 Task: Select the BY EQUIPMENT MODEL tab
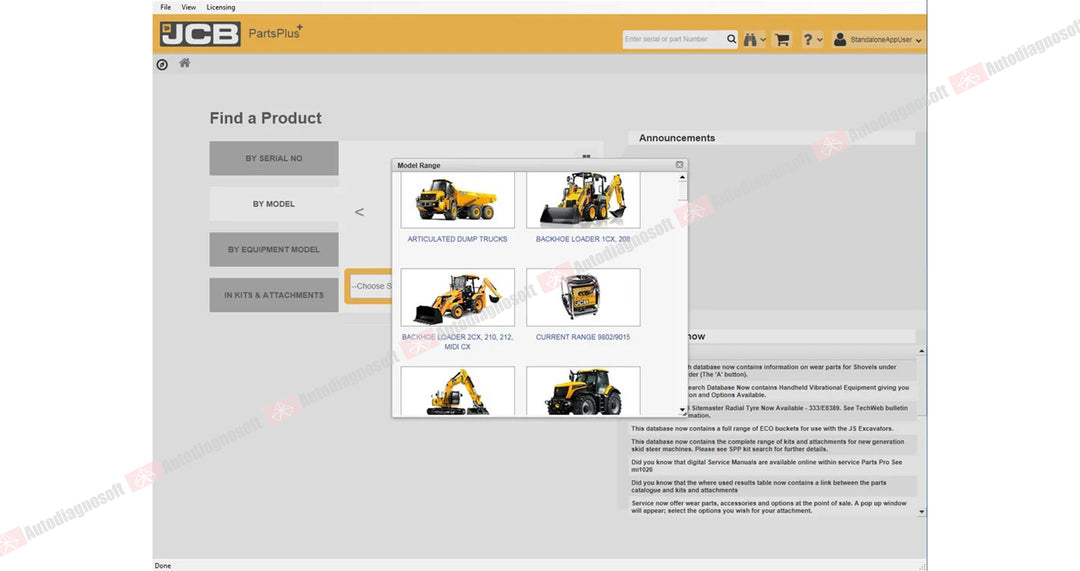pos(273,249)
